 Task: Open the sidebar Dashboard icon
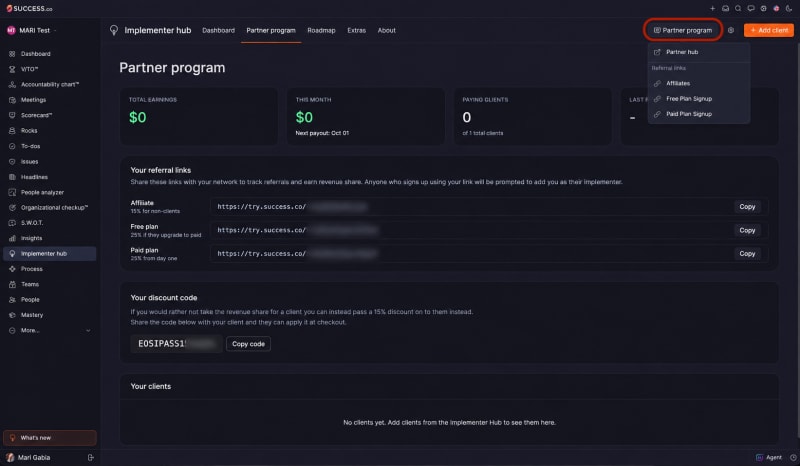(12, 54)
